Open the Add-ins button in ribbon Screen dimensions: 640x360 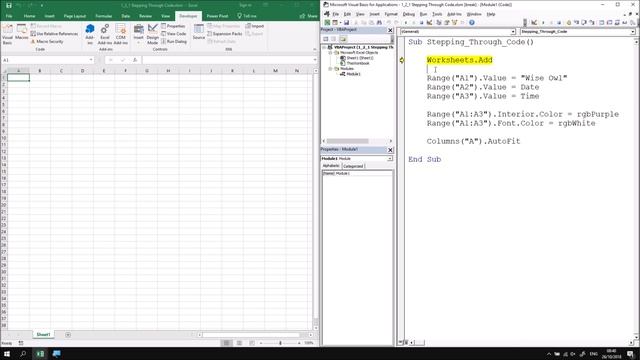point(90,34)
